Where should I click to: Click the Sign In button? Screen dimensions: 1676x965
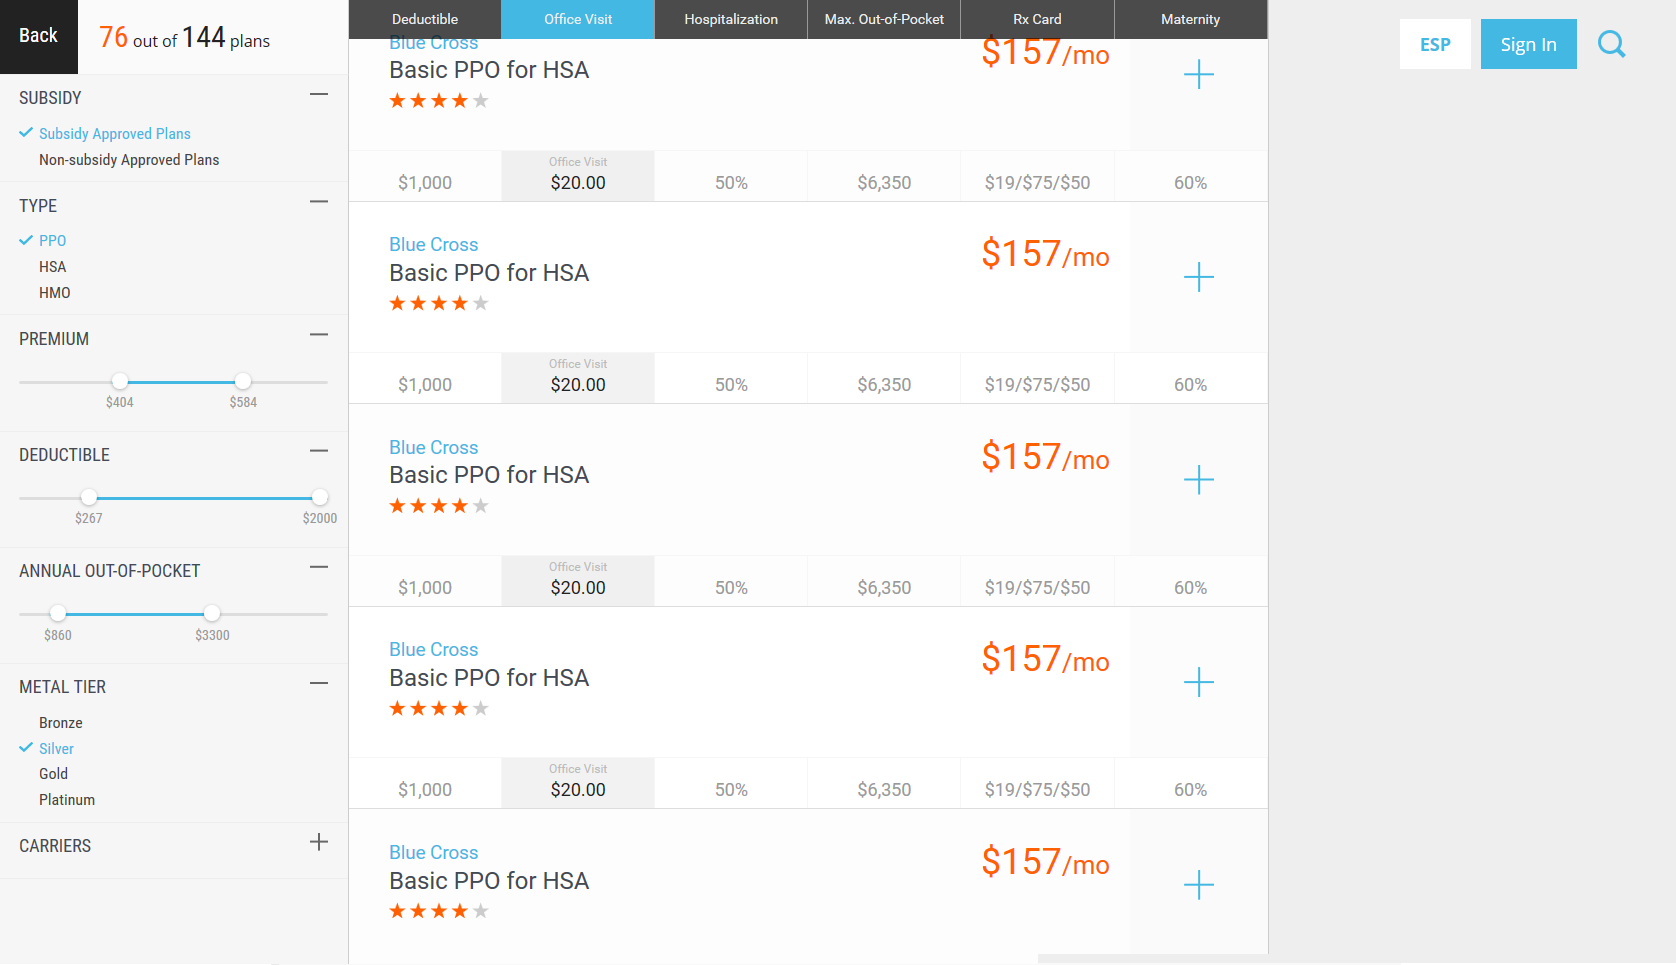tap(1528, 44)
